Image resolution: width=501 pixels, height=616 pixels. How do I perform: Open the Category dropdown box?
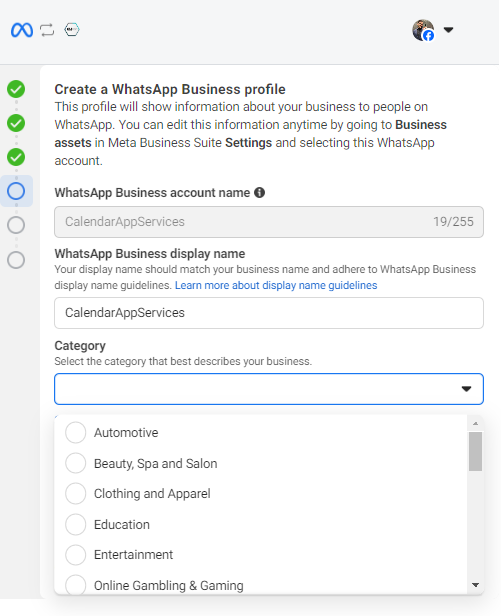coord(269,389)
